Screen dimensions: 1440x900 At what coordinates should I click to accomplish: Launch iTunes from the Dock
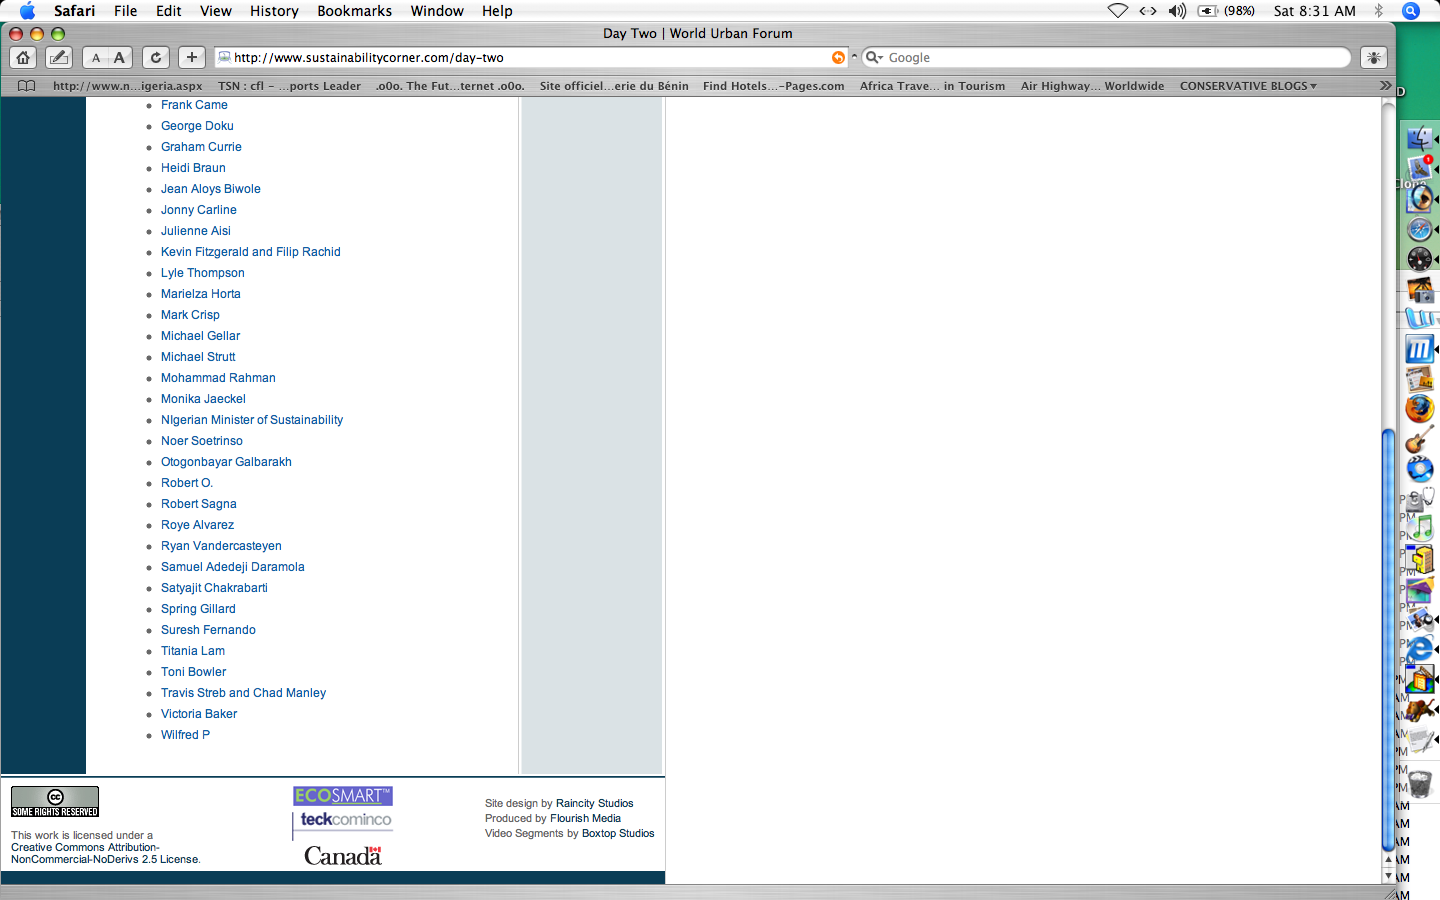pos(1419,527)
